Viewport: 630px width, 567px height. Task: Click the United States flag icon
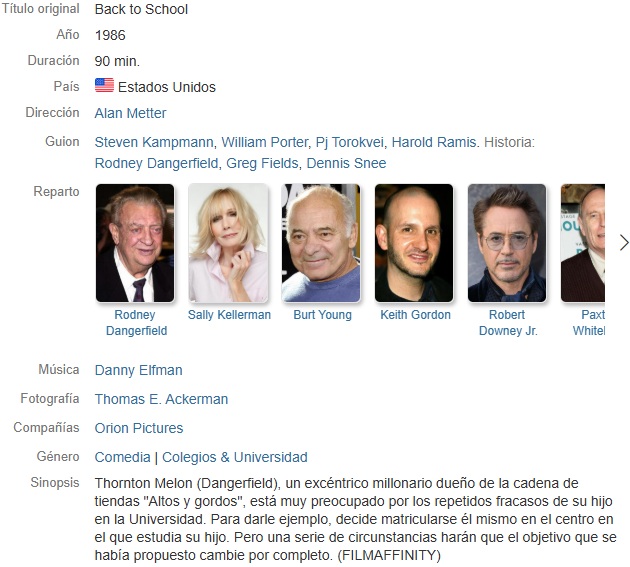pos(104,85)
